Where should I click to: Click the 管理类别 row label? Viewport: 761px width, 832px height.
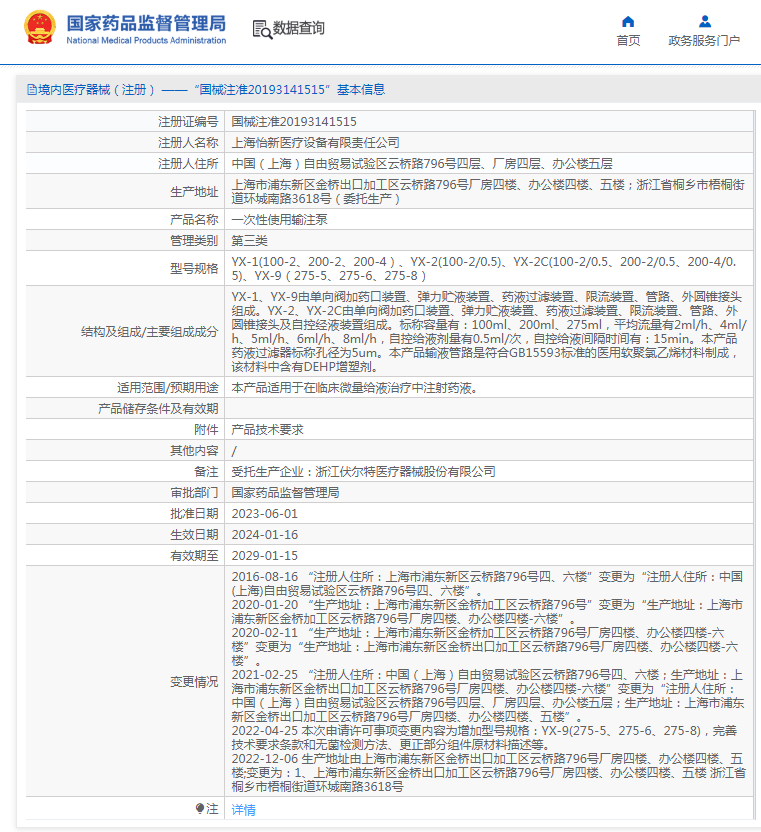(x=194, y=240)
